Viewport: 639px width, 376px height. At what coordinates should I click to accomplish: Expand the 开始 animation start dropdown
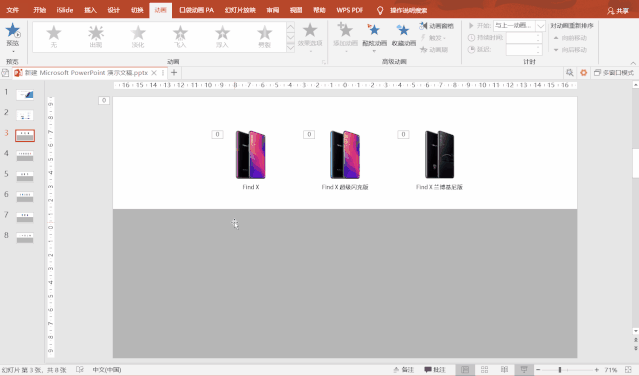[x=540, y=26]
